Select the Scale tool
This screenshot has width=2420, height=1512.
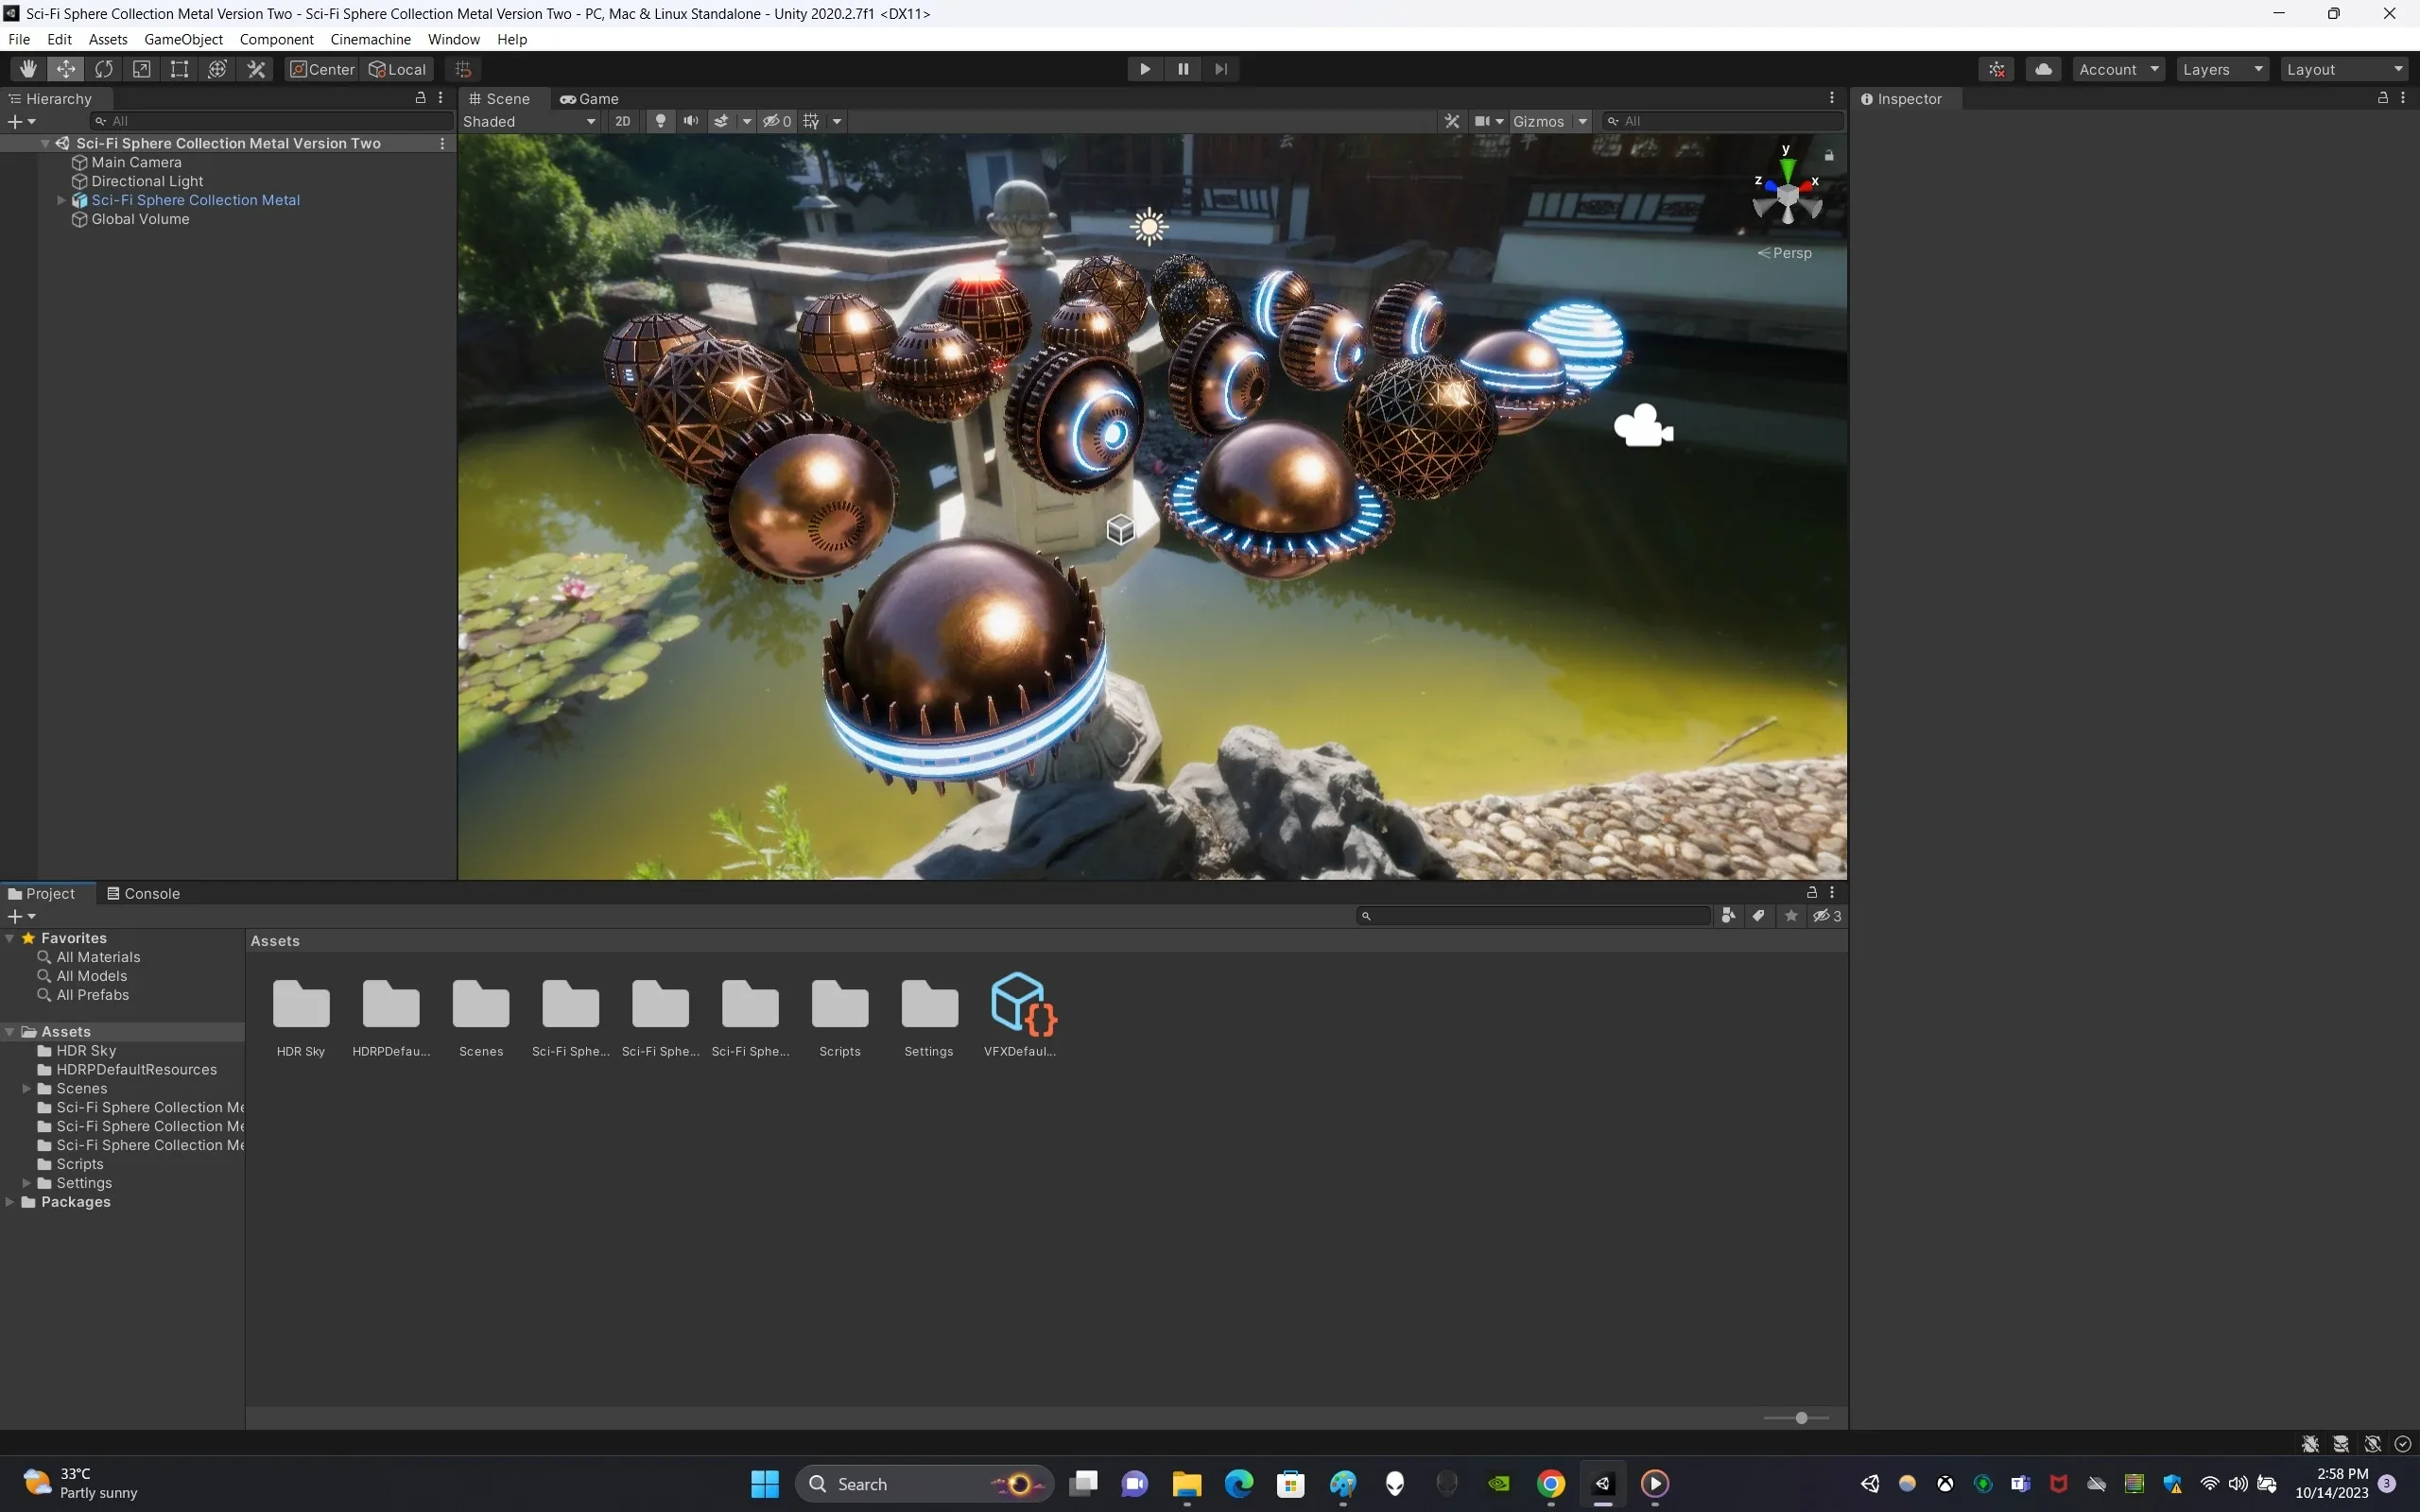(x=142, y=69)
